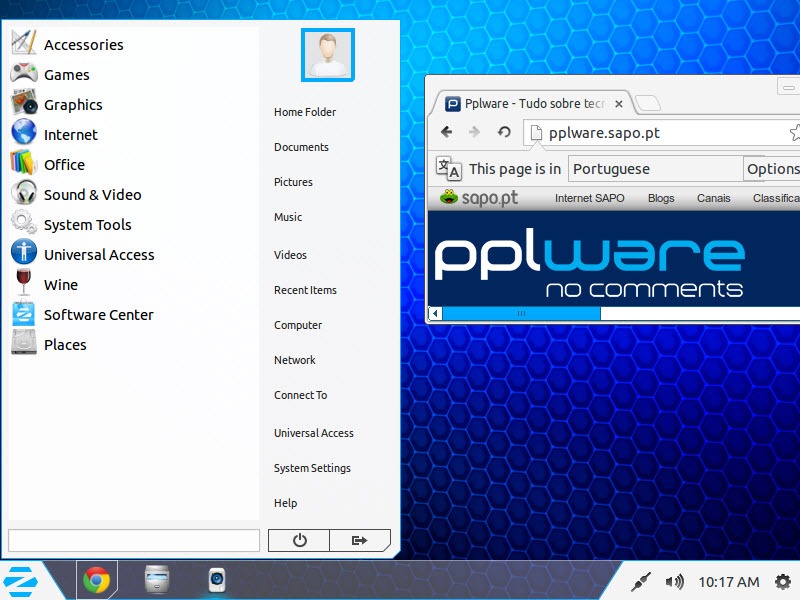
Task: Open Universal Access in right column
Action: (x=313, y=433)
